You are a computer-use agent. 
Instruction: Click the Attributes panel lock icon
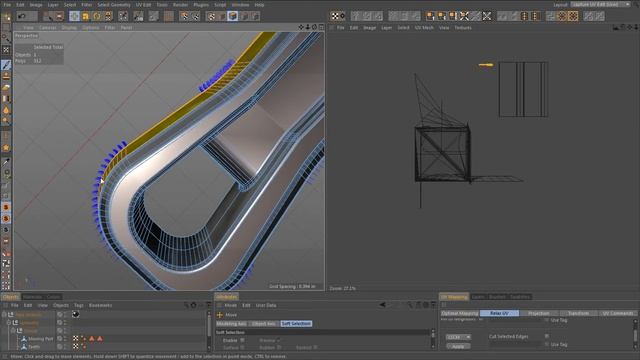[418, 305]
